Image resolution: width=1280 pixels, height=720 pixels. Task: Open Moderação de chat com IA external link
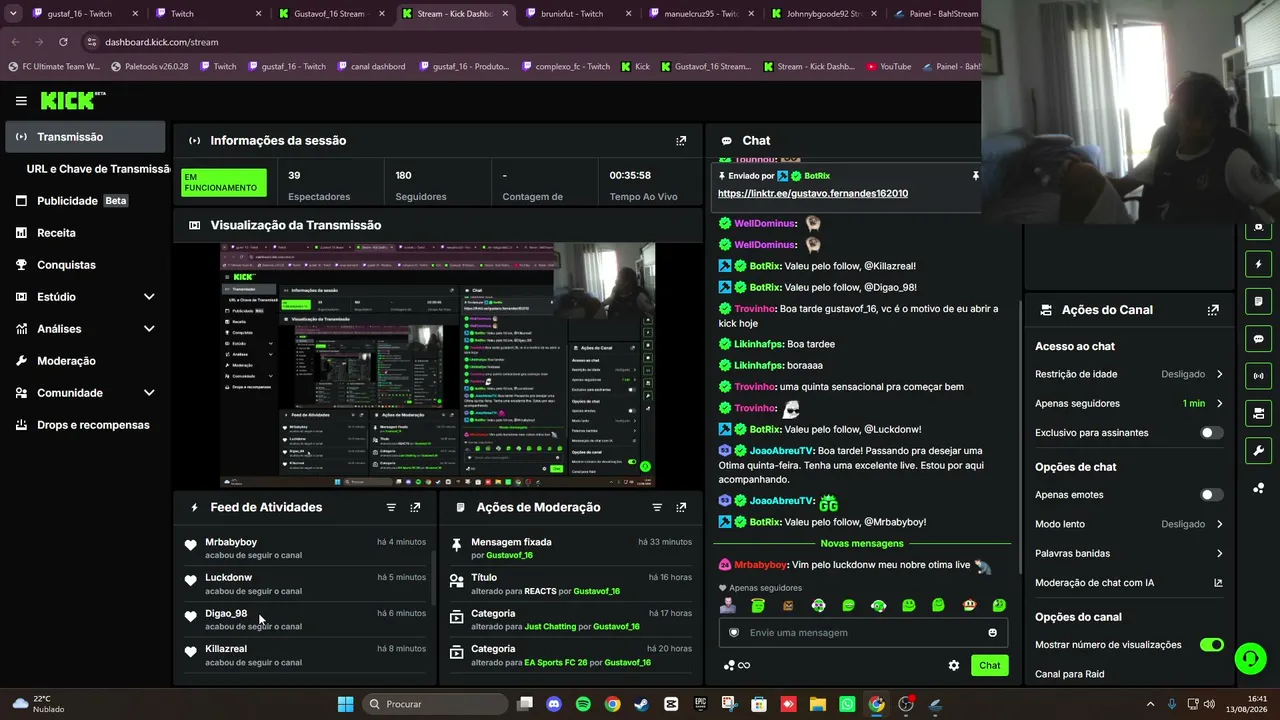coord(1218,583)
